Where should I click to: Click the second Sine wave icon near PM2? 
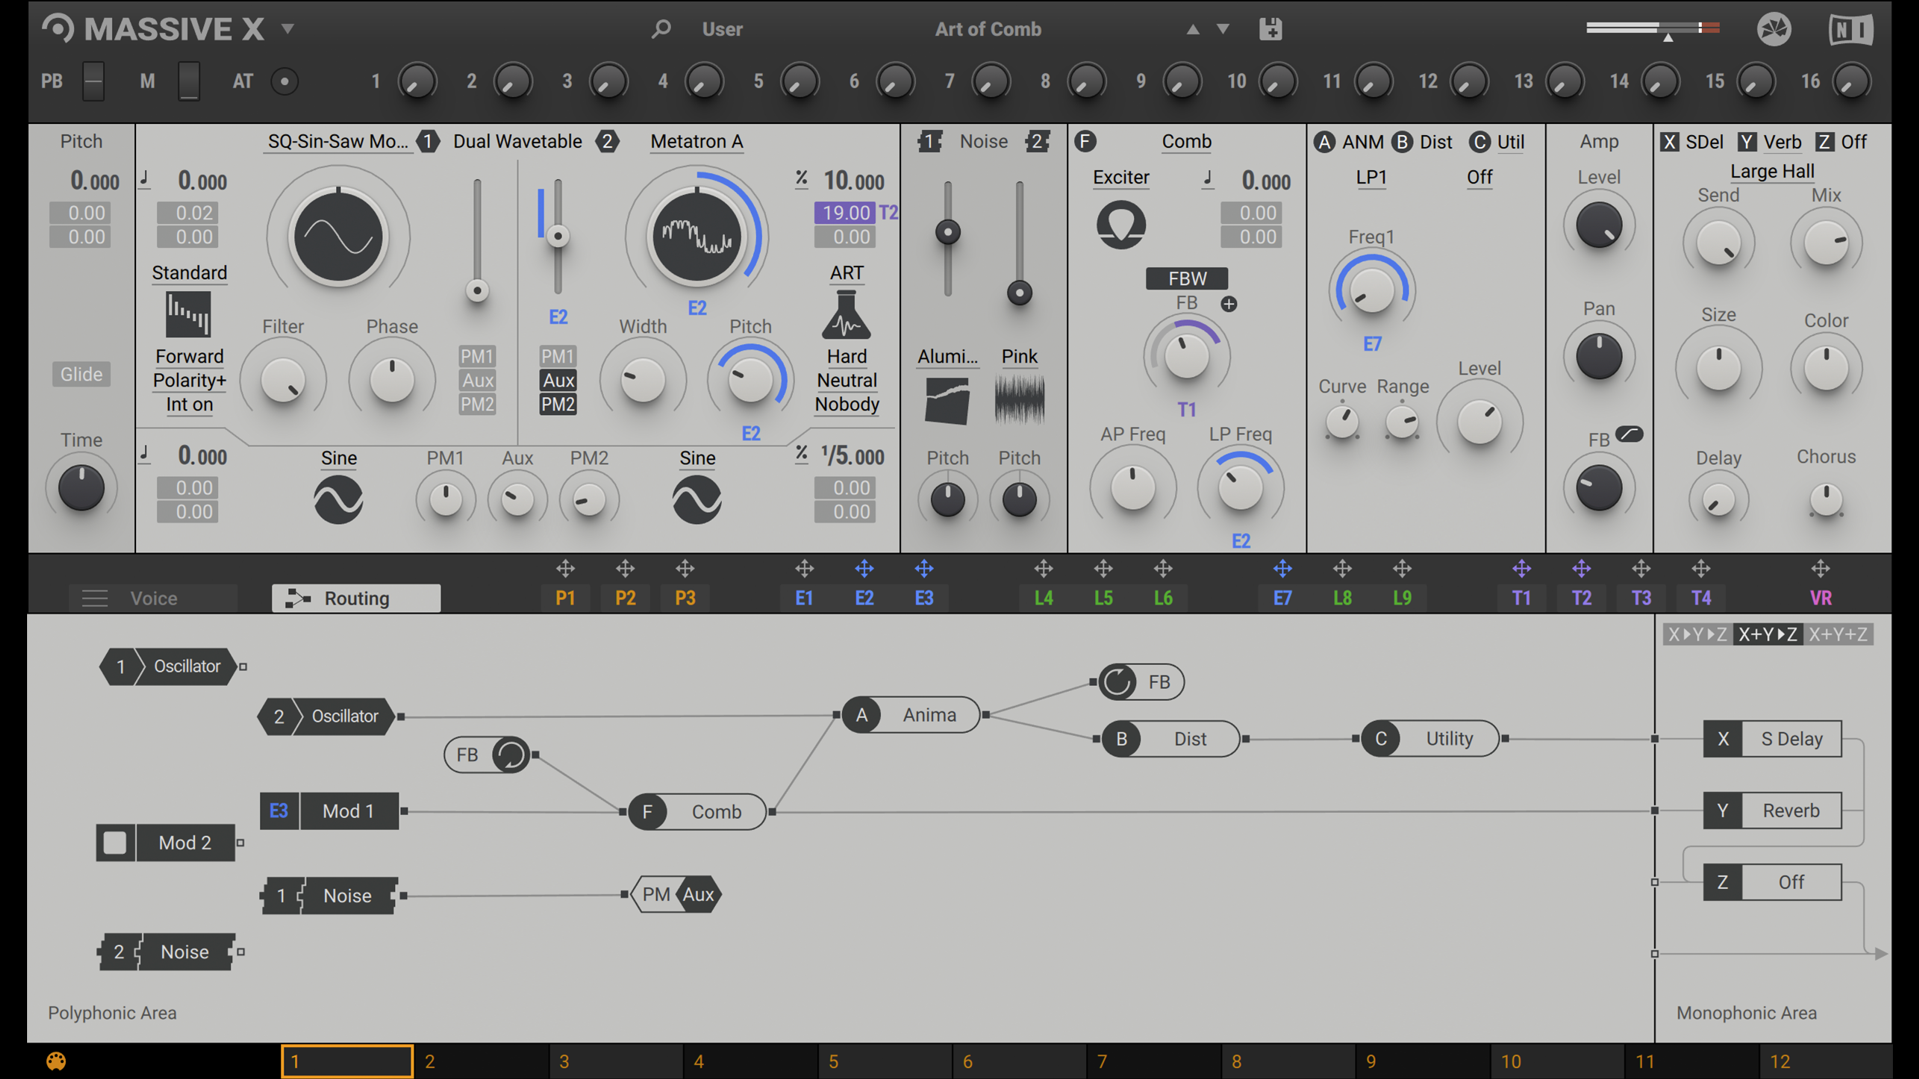pyautogui.click(x=696, y=500)
